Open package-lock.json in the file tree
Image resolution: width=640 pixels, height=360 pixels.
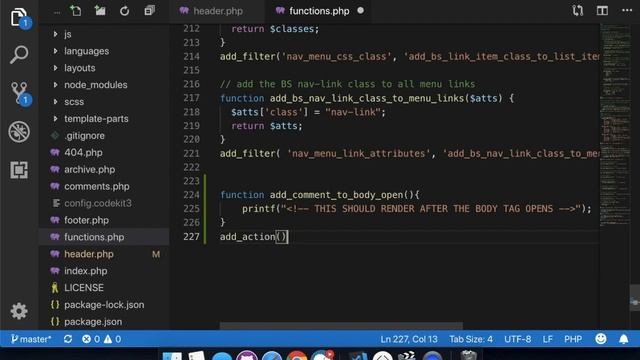[104, 305]
